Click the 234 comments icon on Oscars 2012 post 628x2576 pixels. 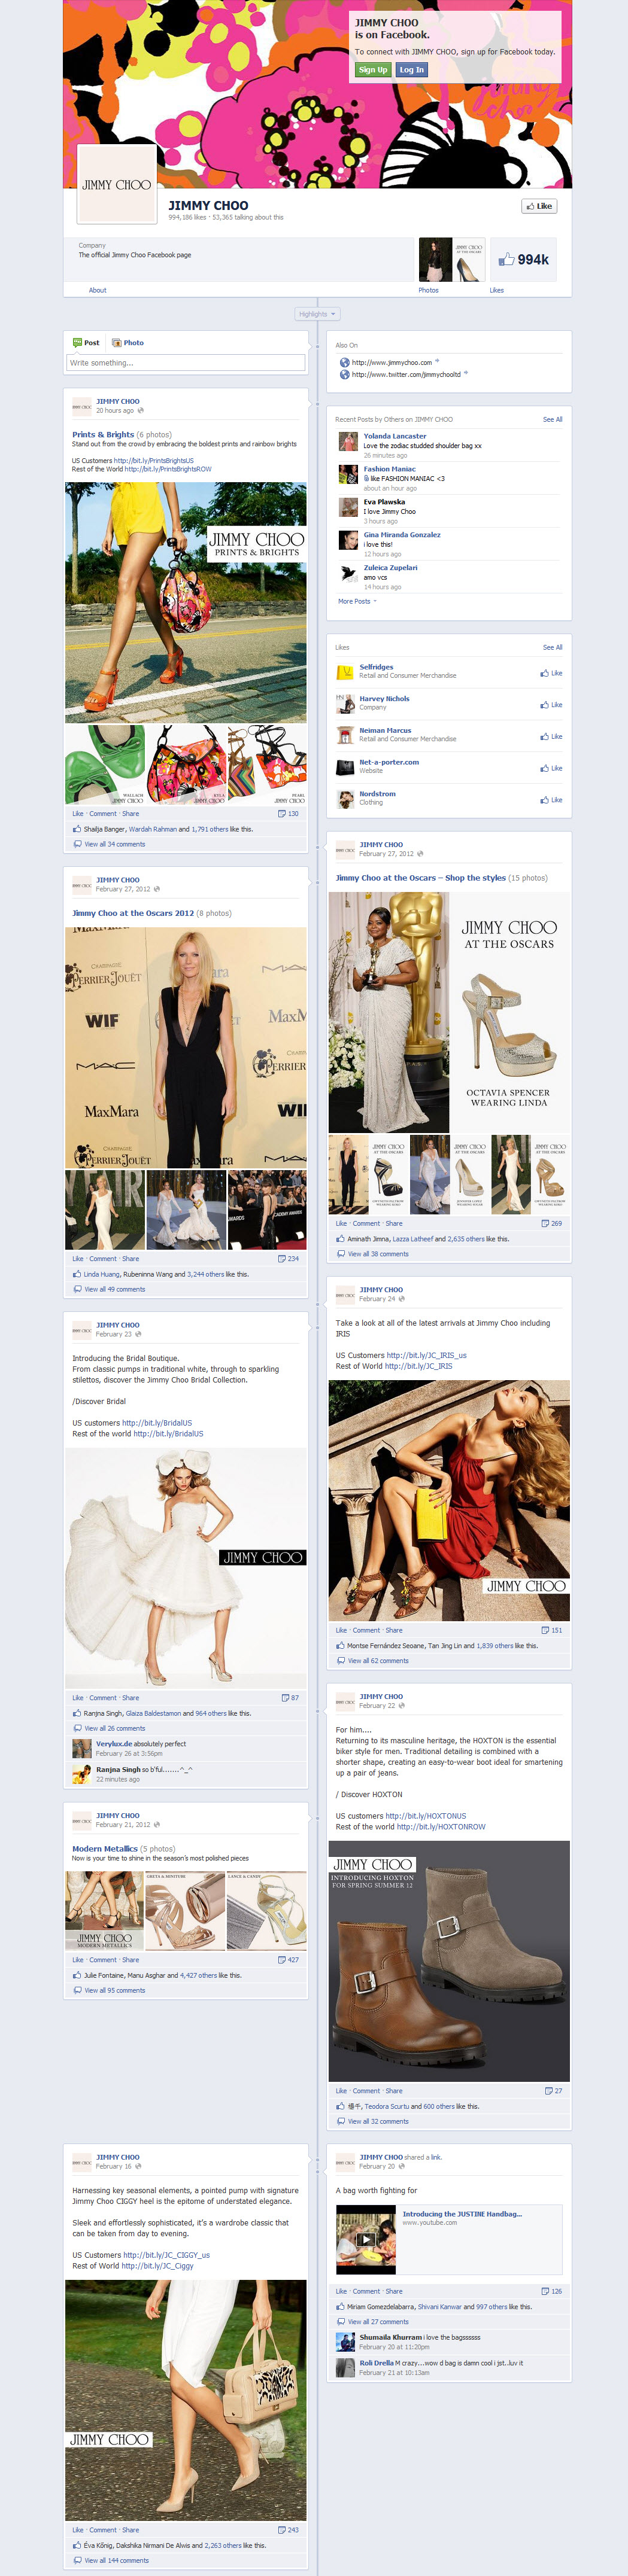click(282, 1258)
